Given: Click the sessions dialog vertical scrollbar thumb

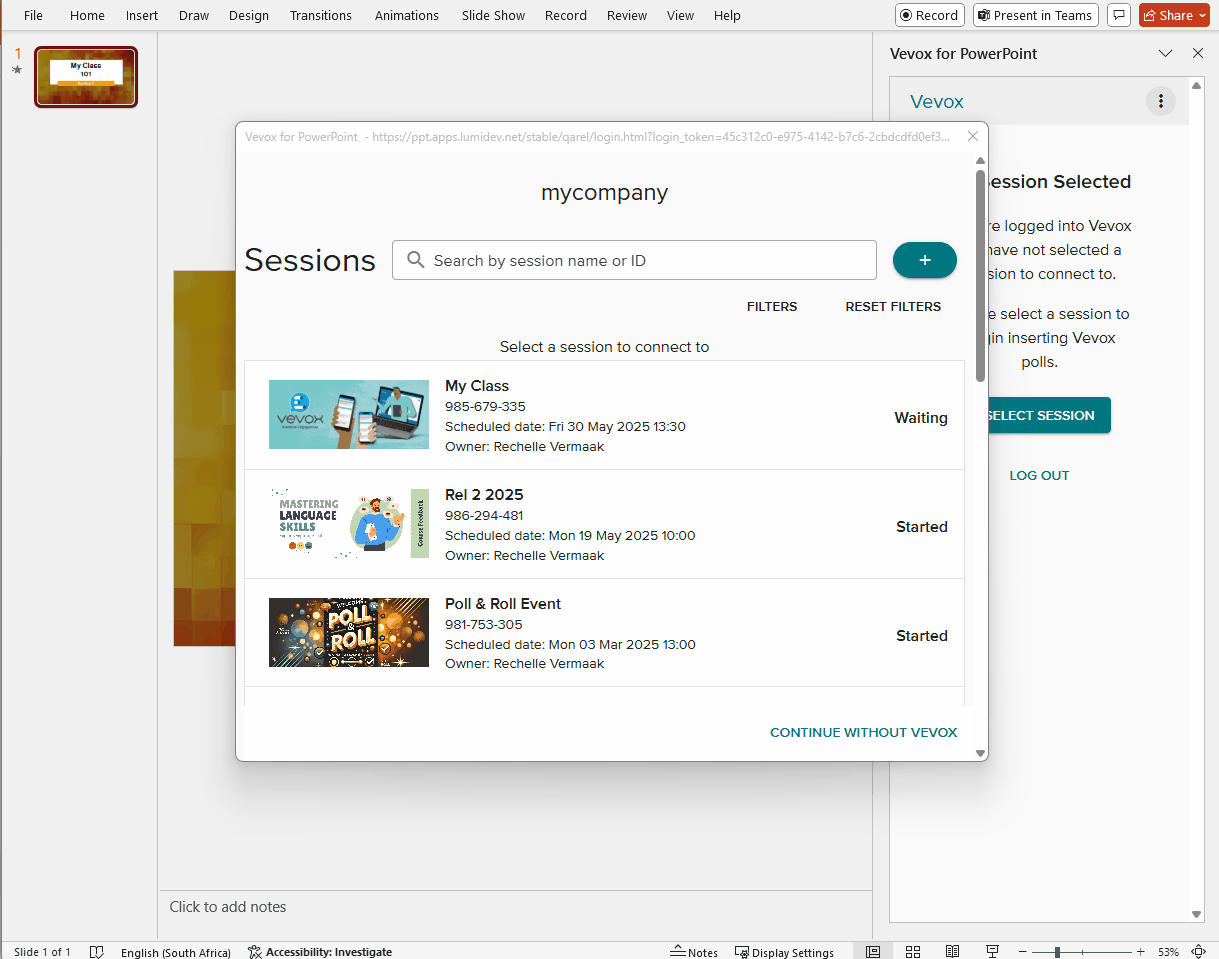Looking at the screenshot, I should point(981,276).
